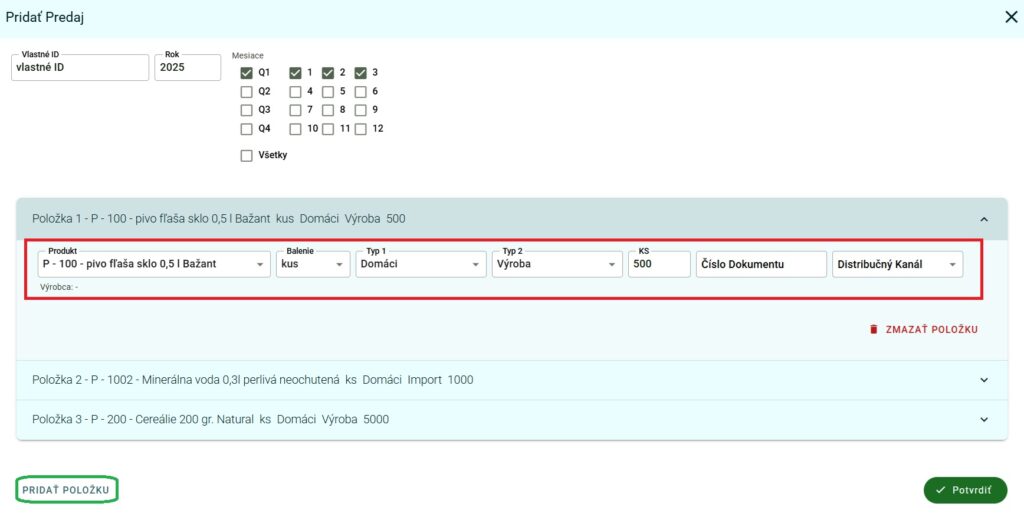The width and height of the screenshot is (1024, 513).
Task: Expand Položka 3 Cereálie row
Action: (983, 420)
